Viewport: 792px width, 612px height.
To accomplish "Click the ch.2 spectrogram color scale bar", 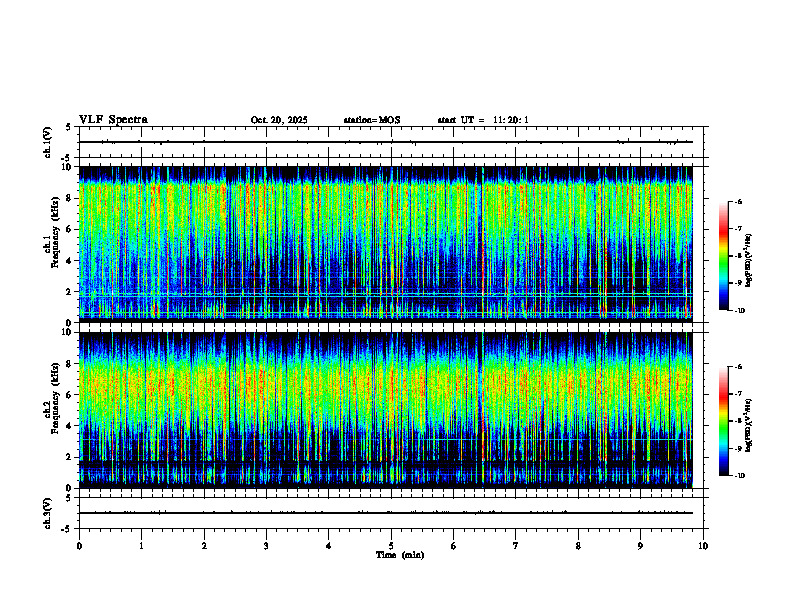I will pos(723,421).
